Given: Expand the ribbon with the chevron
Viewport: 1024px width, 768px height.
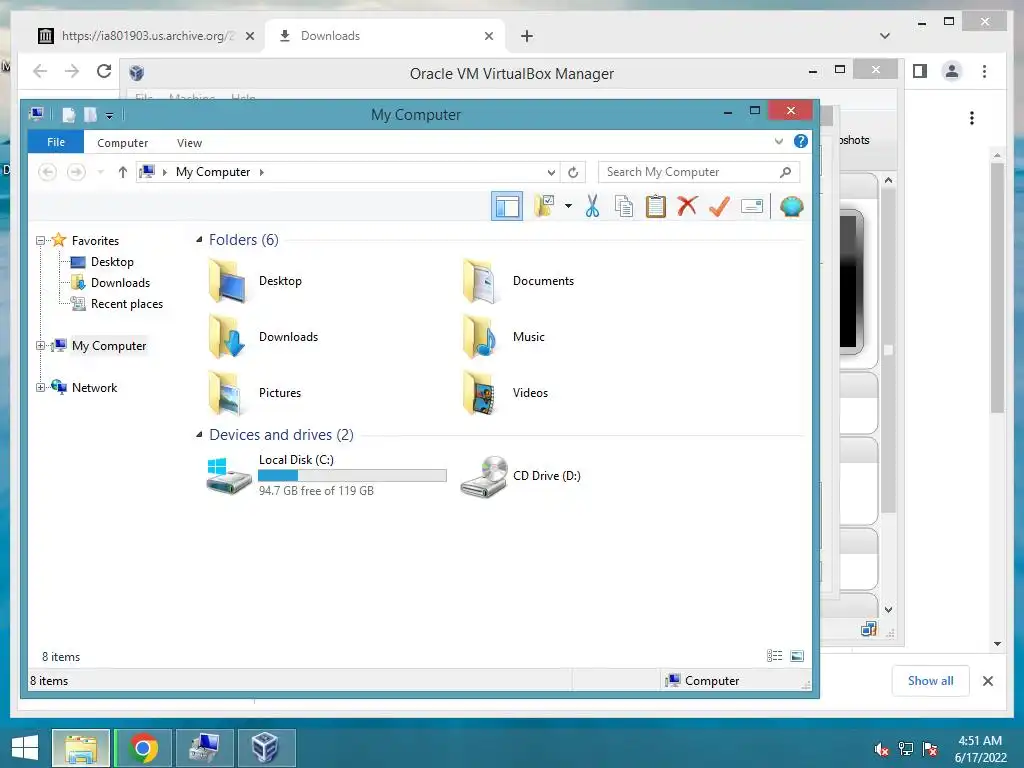Looking at the screenshot, I should point(778,141).
